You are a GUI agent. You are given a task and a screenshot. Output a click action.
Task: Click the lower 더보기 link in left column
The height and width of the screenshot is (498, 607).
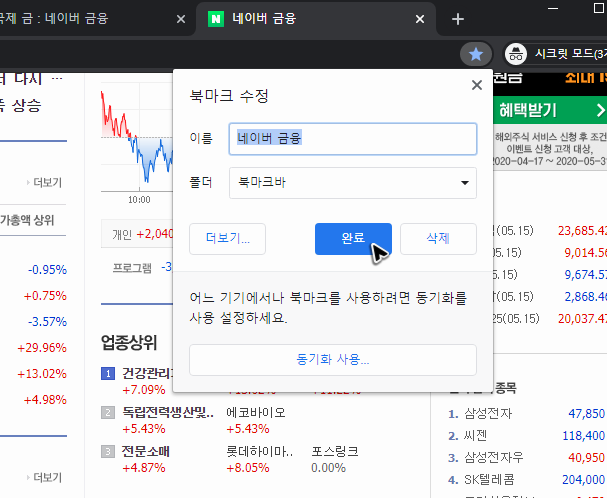(47, 477)
